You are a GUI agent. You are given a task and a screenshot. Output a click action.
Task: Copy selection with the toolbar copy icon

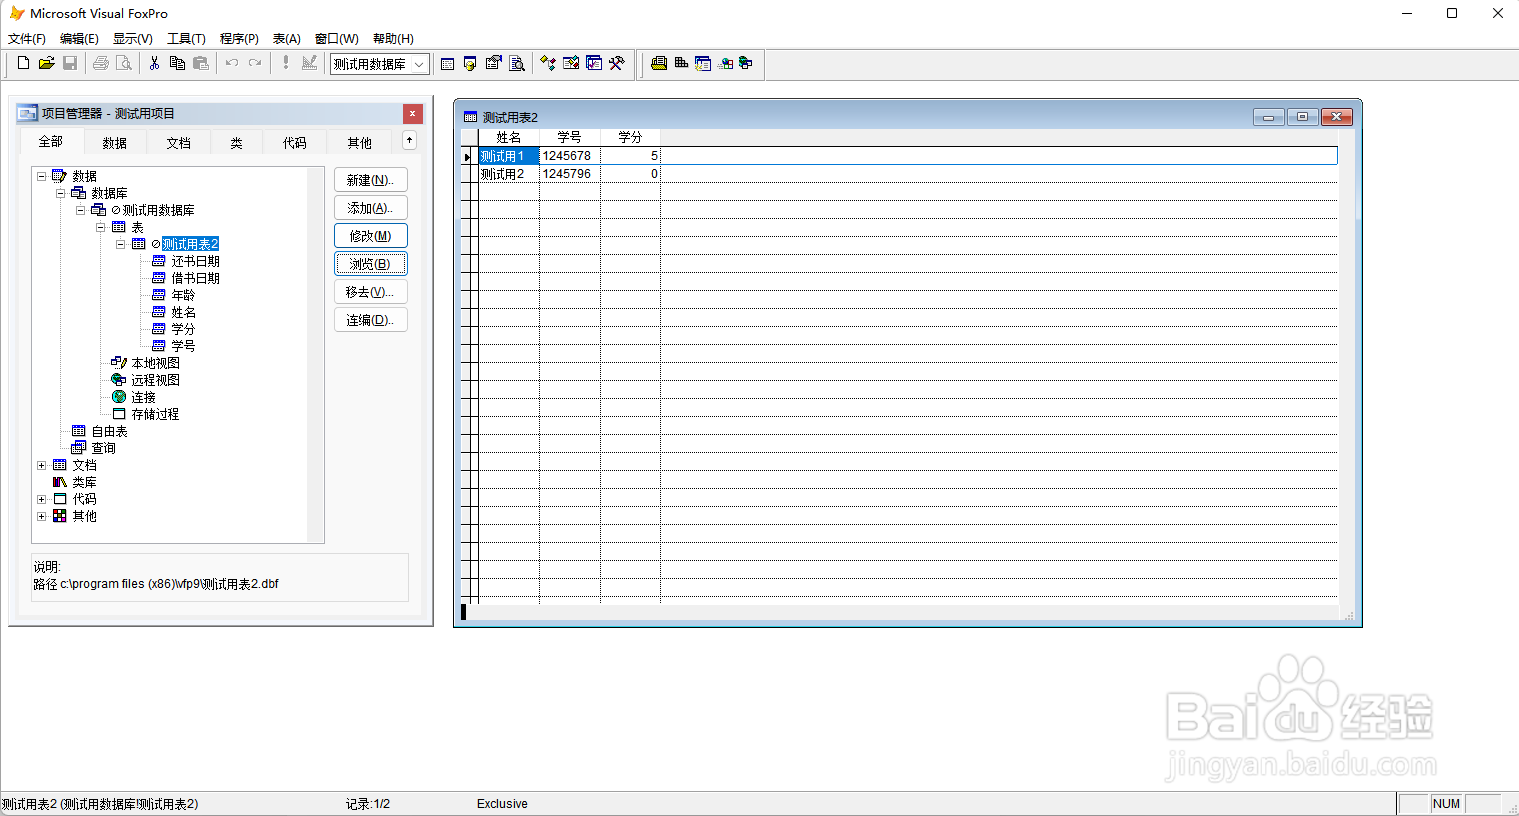pyautogui.click(x=177, y=63)
